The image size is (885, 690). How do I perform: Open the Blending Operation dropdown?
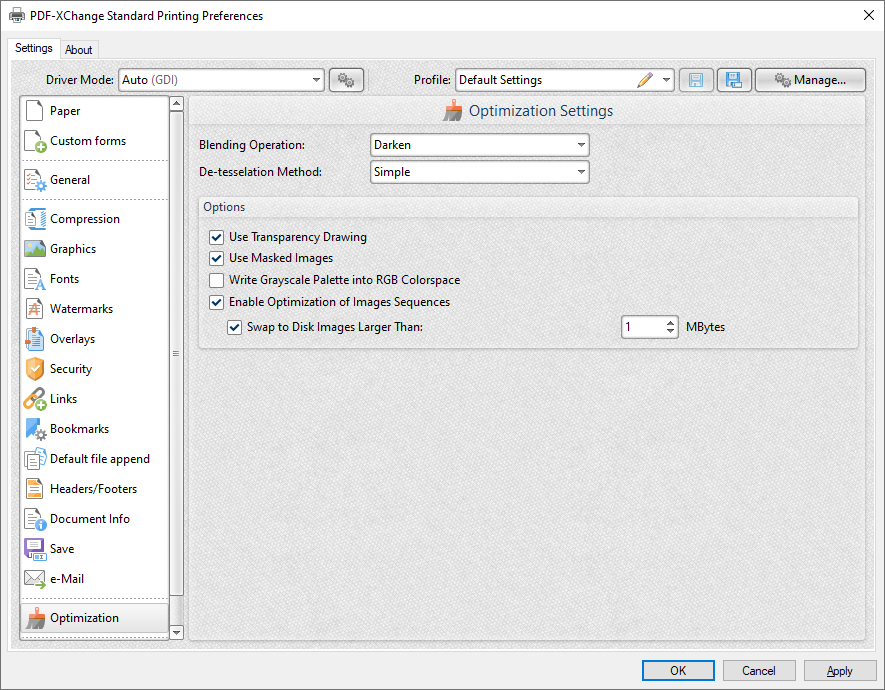580,144
